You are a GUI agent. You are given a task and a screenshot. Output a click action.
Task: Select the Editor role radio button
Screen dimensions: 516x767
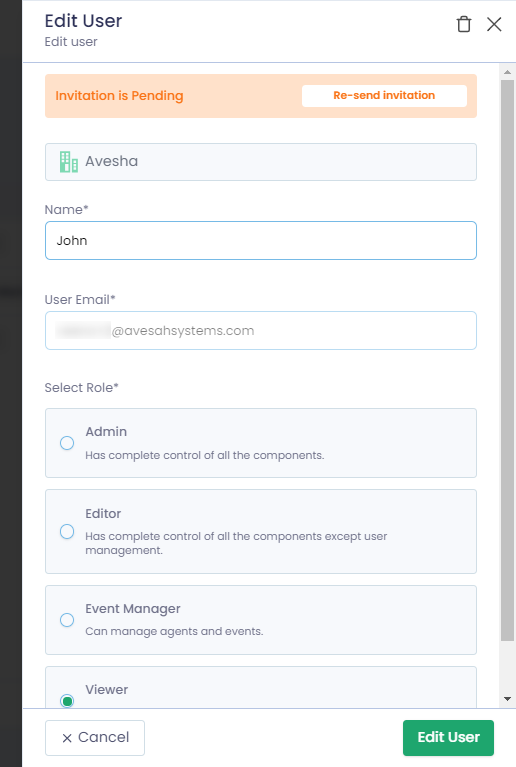pyautogui.click(x=67, y=532)
